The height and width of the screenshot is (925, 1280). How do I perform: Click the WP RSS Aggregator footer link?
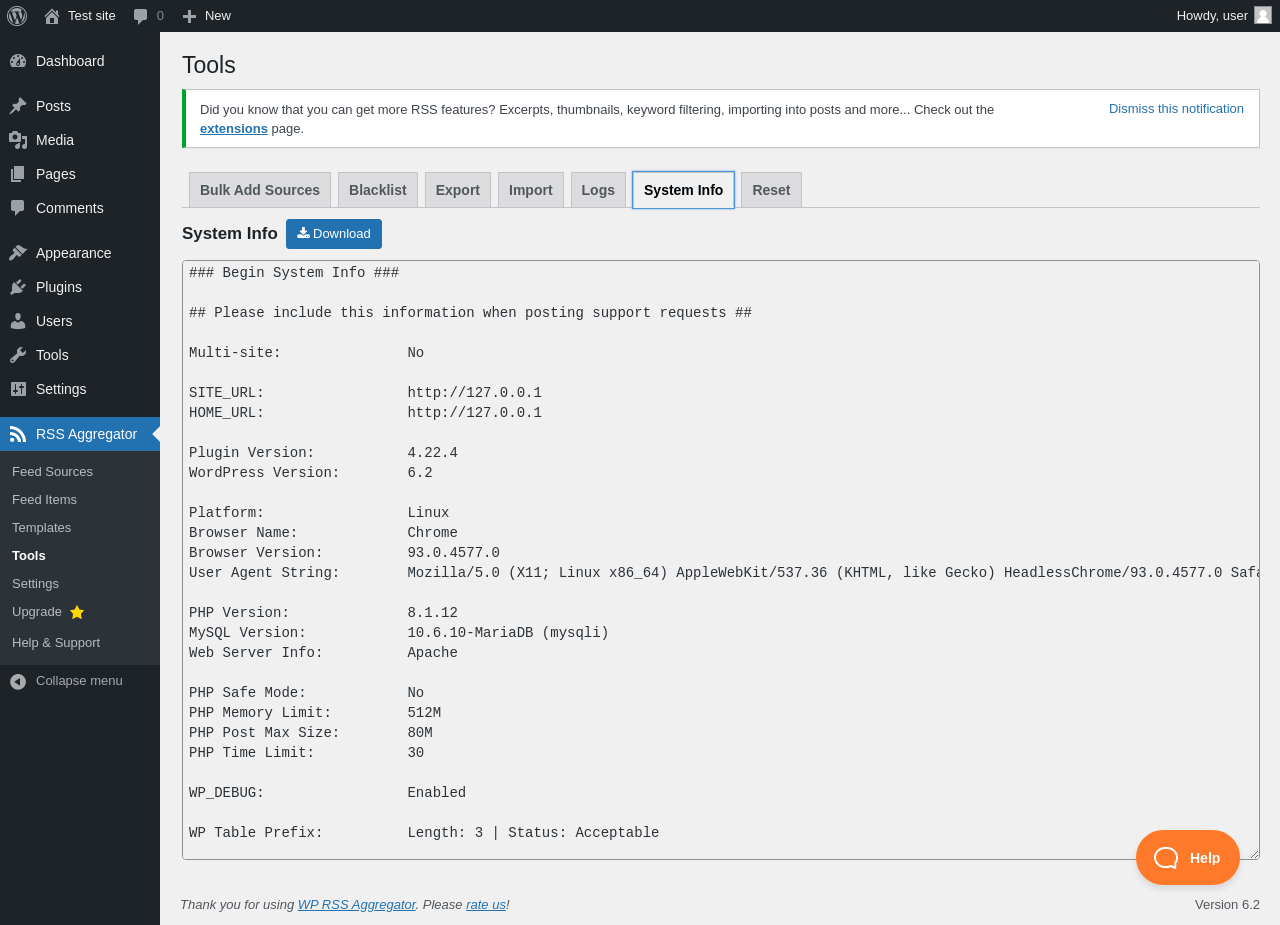tap(357, 904)
